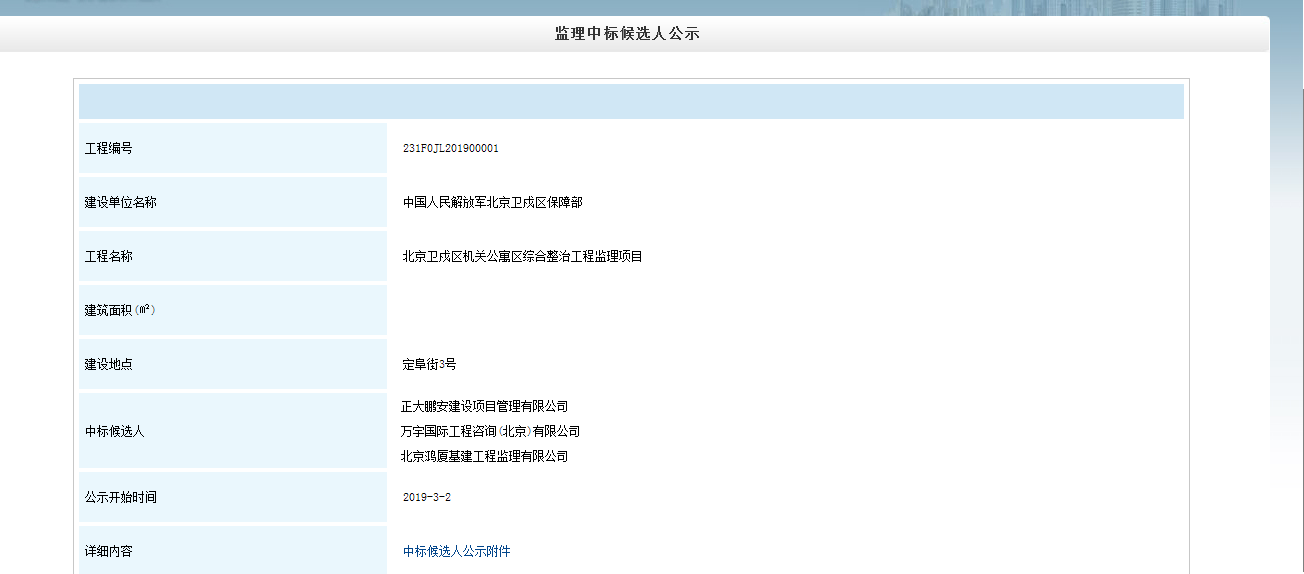Click candidate 万宇国际工程咨询(北京)有限公司

pos(490,431)
